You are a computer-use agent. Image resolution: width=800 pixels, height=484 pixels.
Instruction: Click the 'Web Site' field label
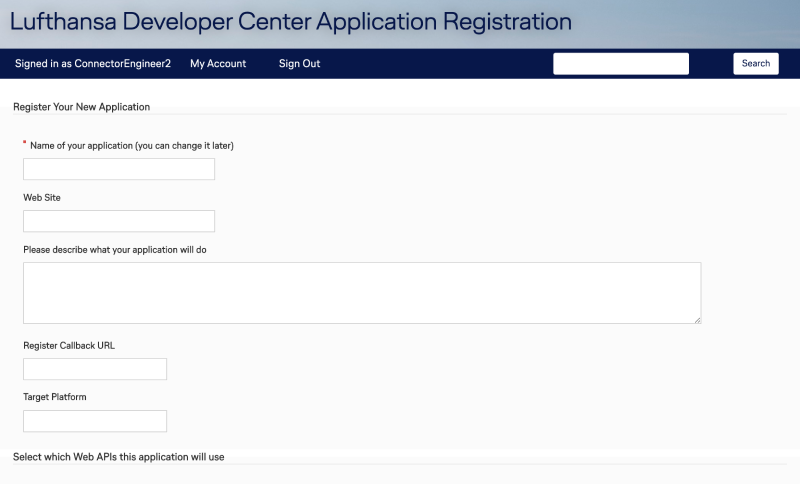point(42,198)
